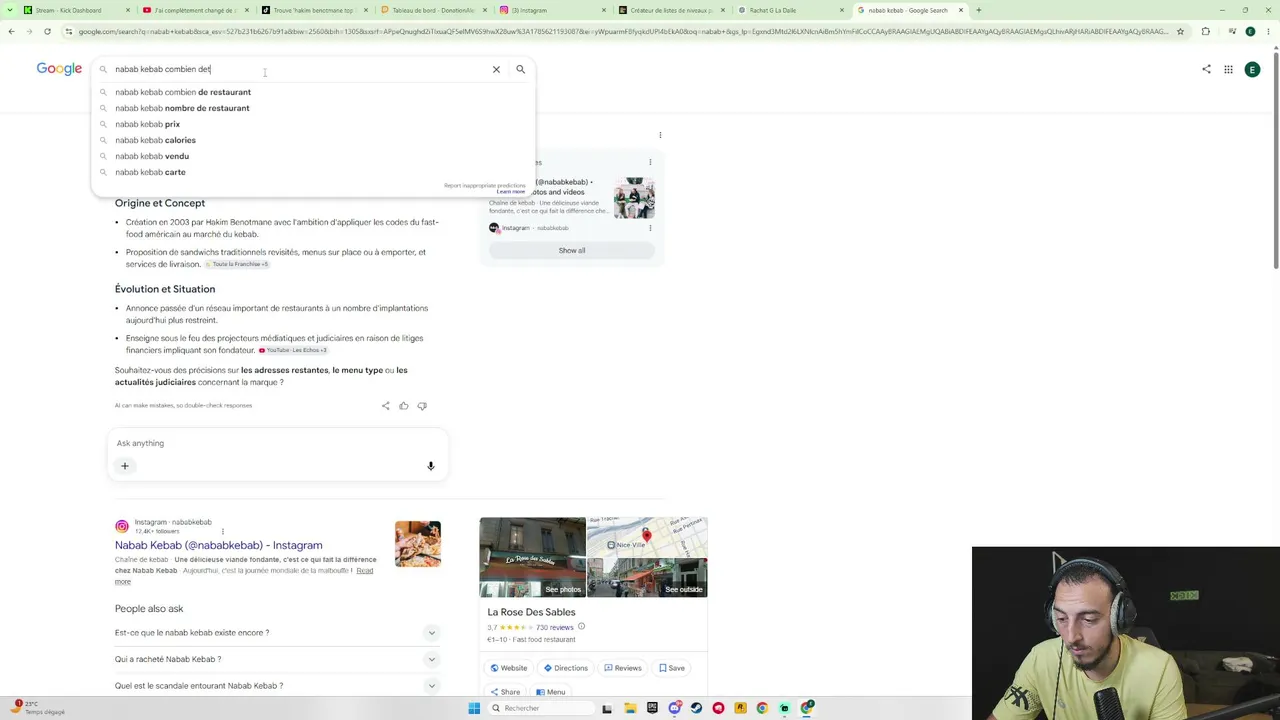The width and height of the screenshot is (1280, 720).
Task: Open the Google account avatar
Action: pyautogui.click(x=1252, y=69)
